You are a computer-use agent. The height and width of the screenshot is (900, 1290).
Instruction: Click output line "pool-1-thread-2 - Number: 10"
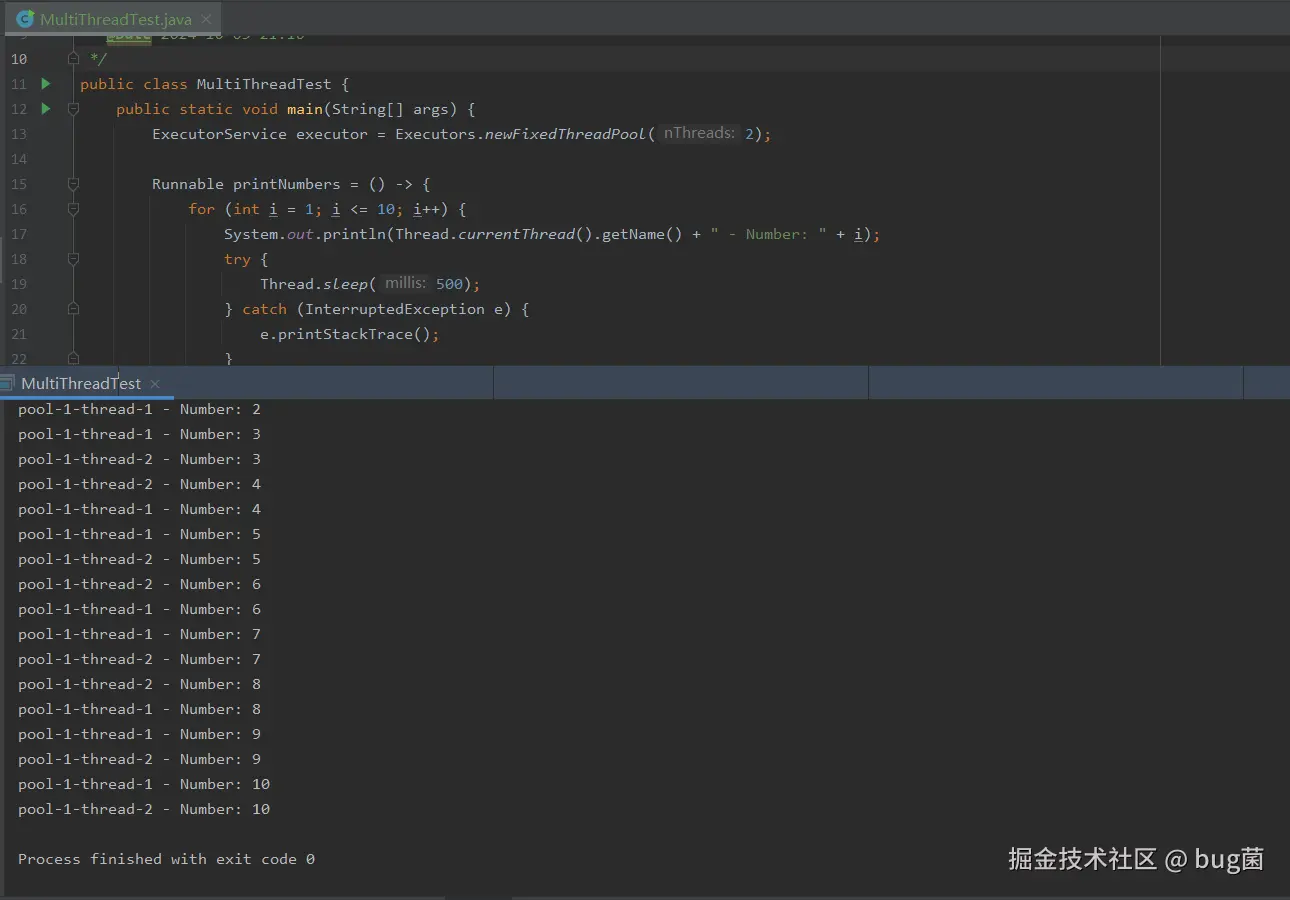pyautogui.click(x=144, y=809)
